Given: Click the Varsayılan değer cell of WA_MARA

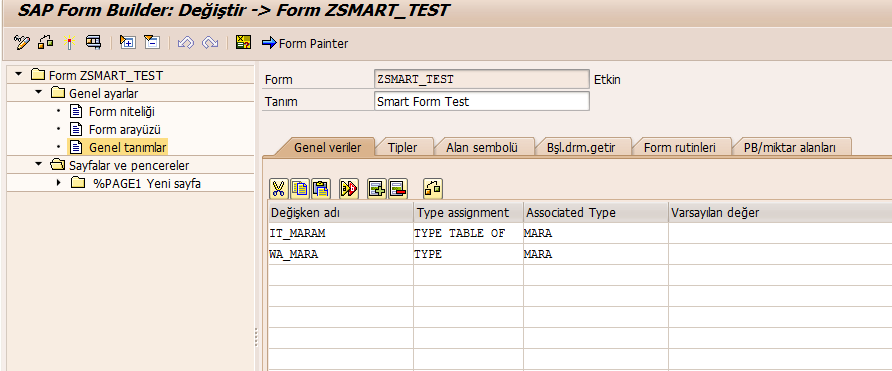Looking at the screenshot, I should coord(780,254).
